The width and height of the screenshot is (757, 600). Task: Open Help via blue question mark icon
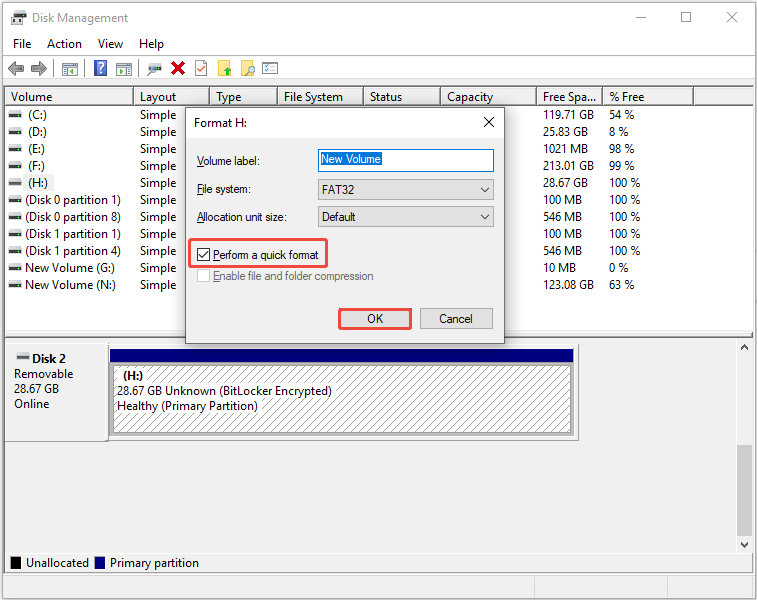coord(100,68)
